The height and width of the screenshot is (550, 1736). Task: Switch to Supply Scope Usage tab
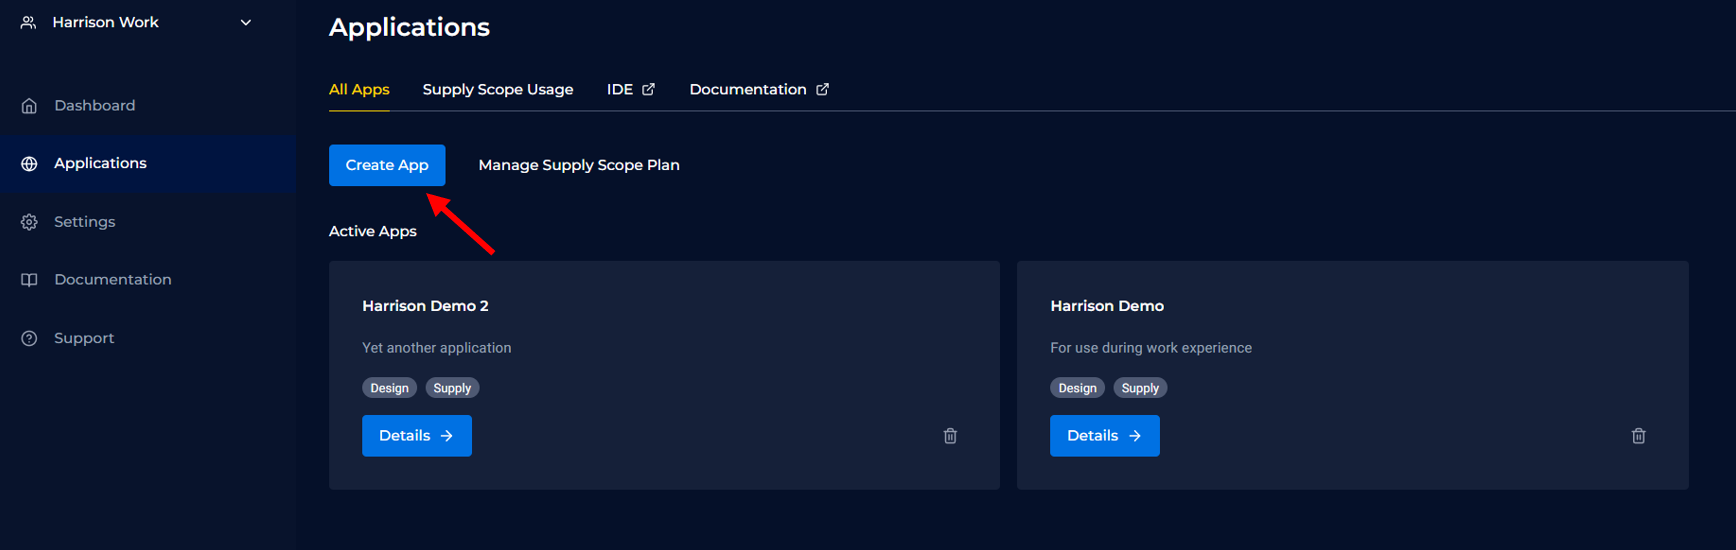coord(498,89)
